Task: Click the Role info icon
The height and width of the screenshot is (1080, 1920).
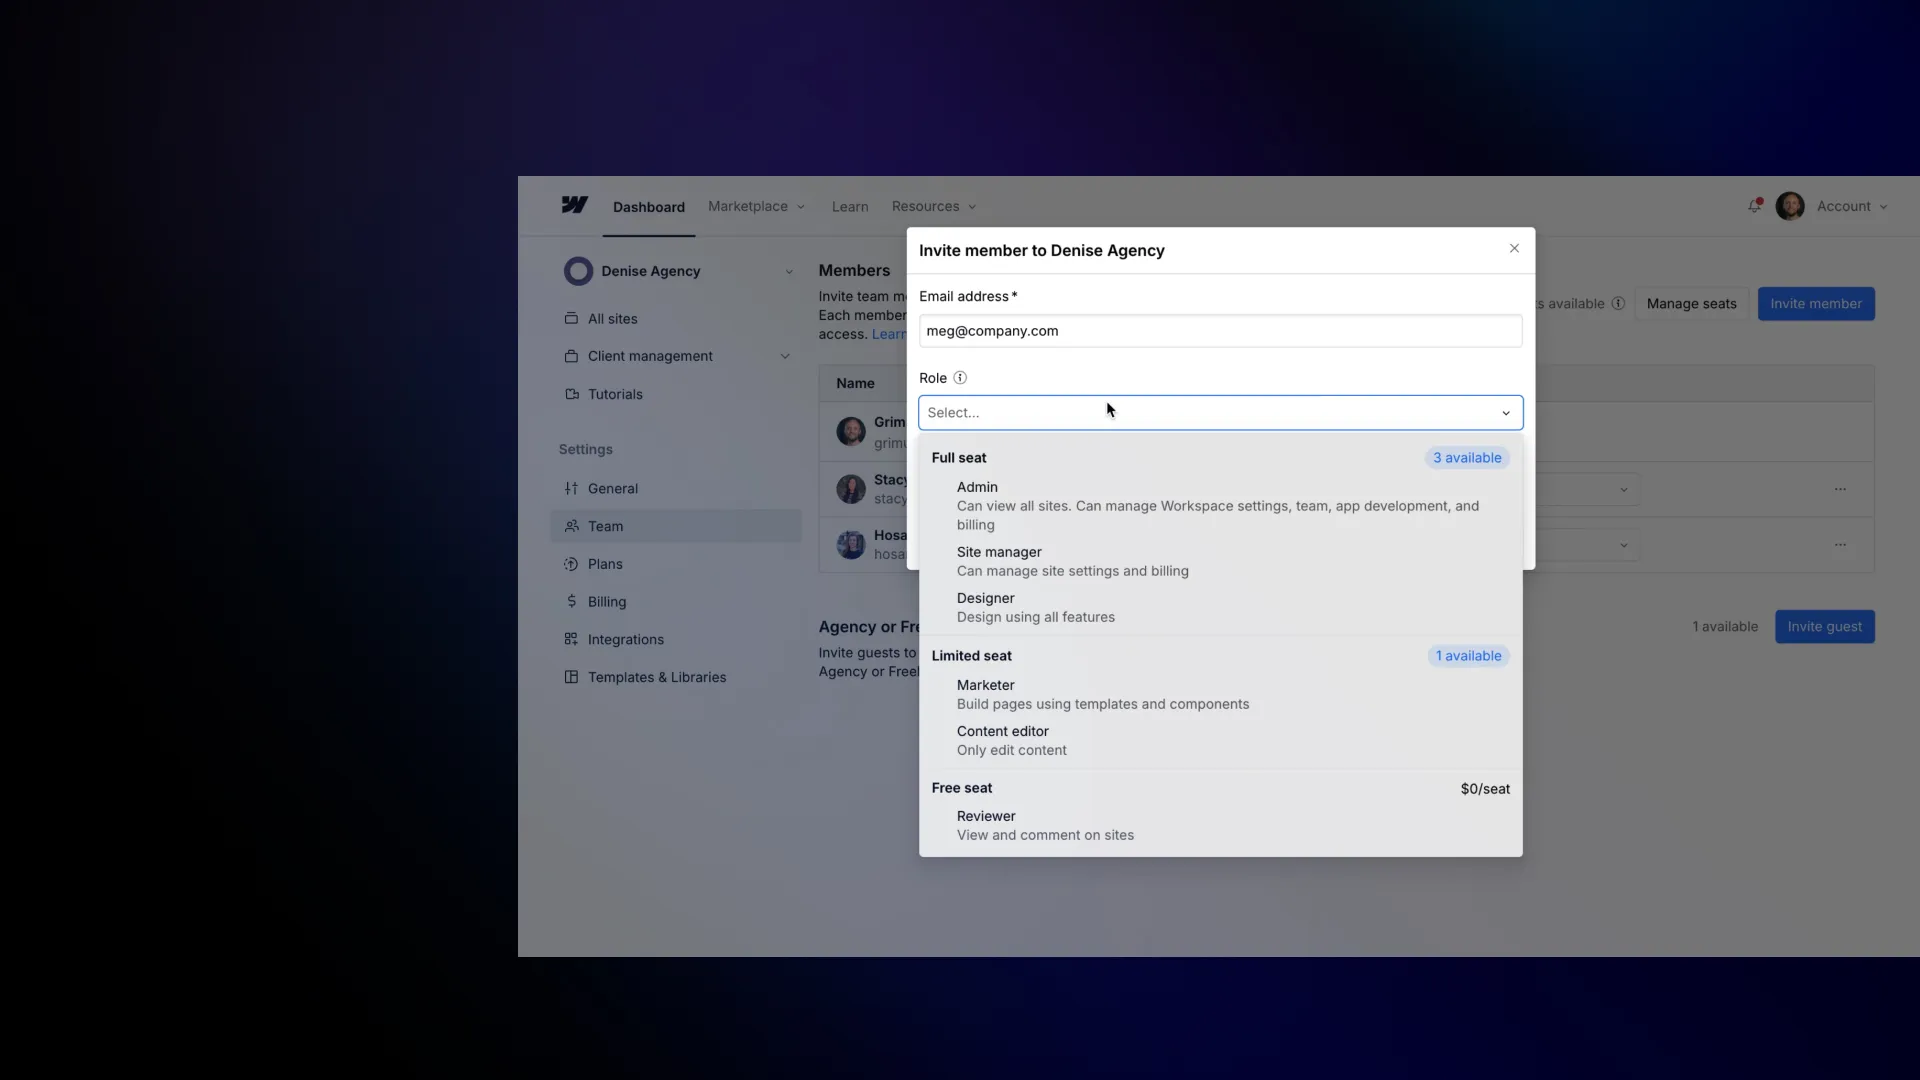Action: [960, 378]
